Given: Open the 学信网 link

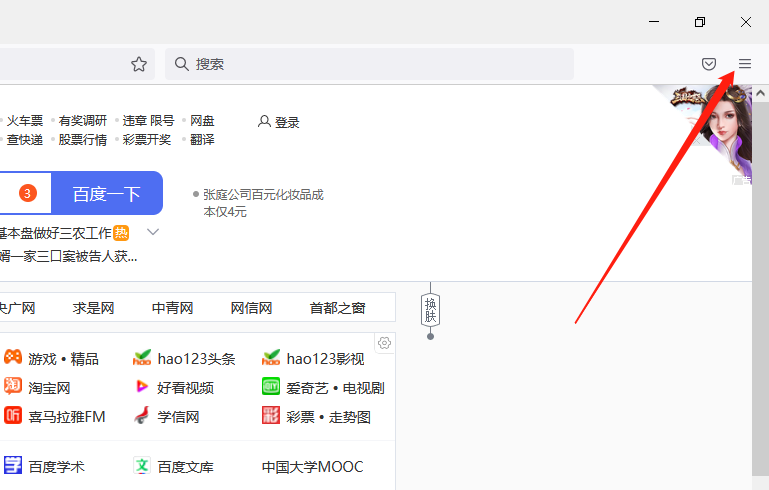Looking at the screenshot, I should 178,417.
